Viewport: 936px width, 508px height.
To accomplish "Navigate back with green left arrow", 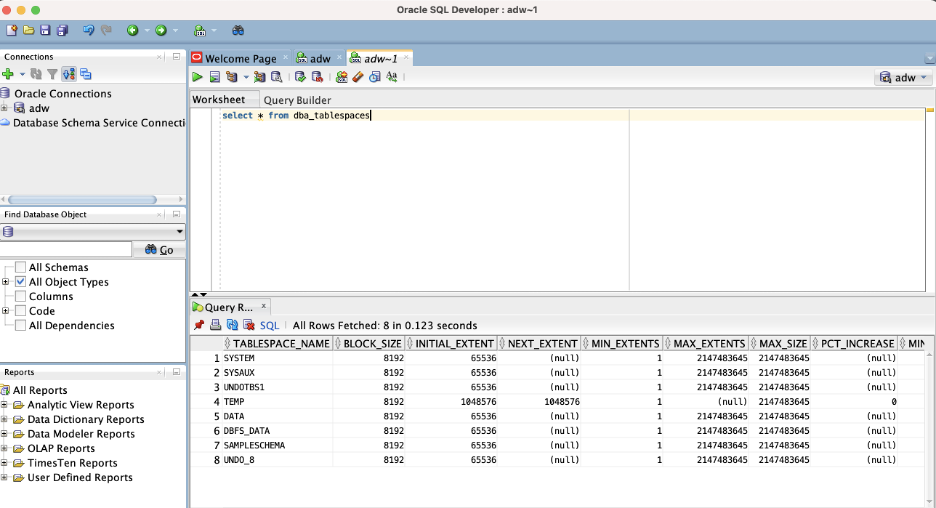I will tap(133, 30).
